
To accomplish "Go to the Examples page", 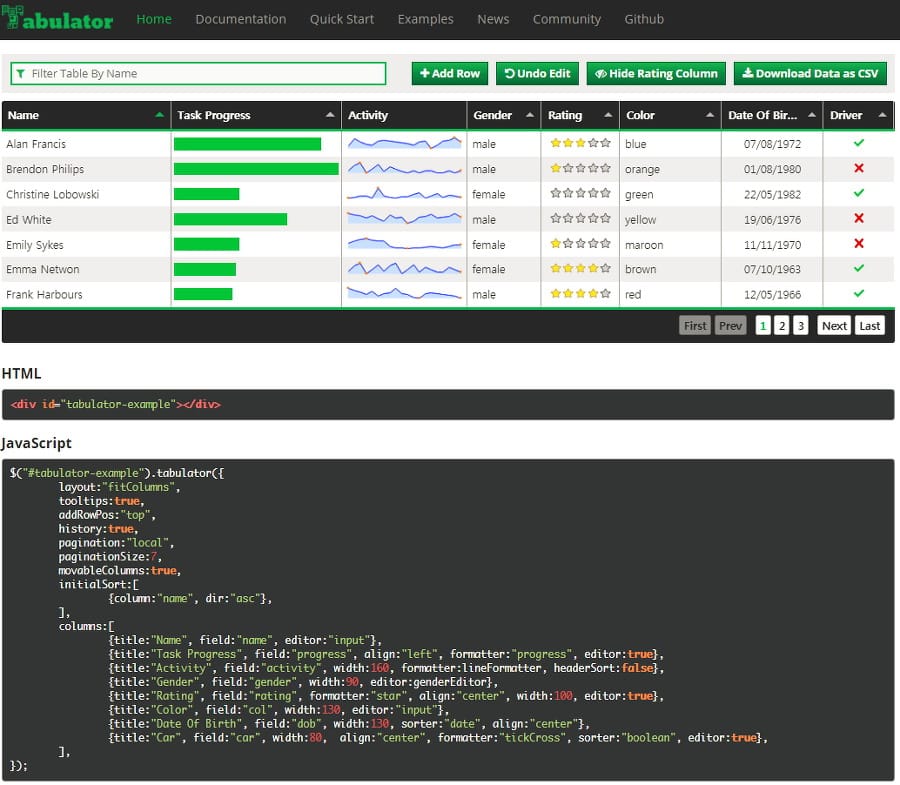I will pos(425,19).
